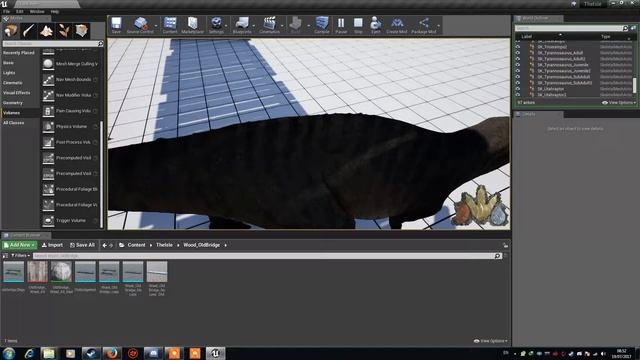
Task: Select the Procedural Foliage Blocking Volume item
Action: (70, 189)
